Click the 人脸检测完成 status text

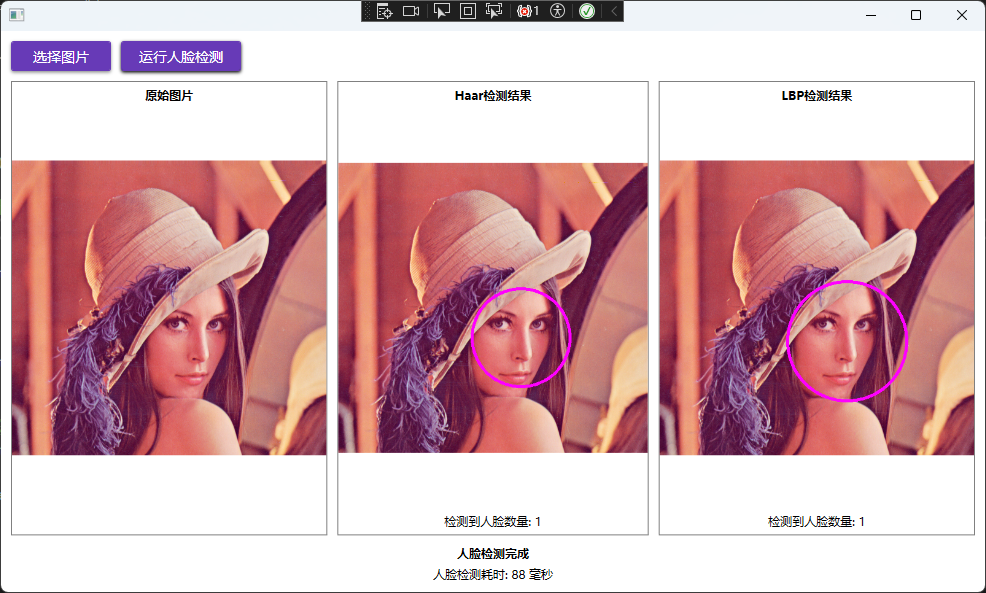[x=493, y=553]
